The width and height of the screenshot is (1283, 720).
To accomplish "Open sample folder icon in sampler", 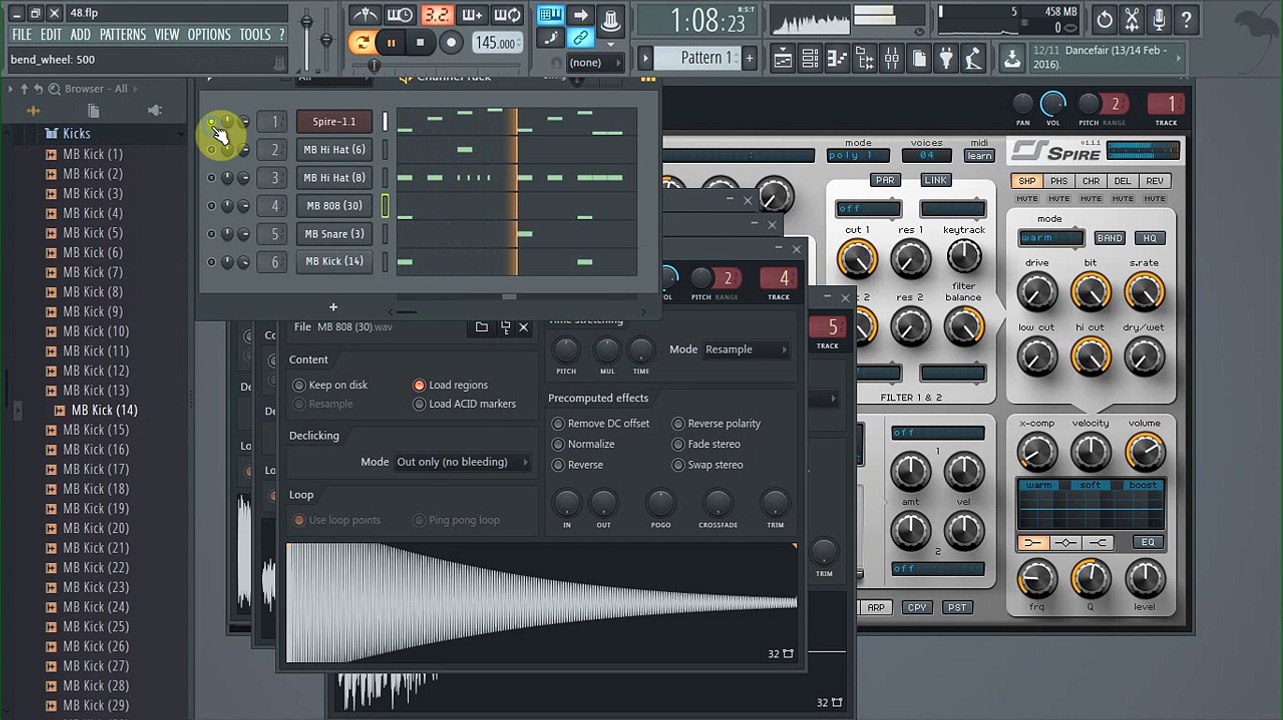I will click(481, 327).
